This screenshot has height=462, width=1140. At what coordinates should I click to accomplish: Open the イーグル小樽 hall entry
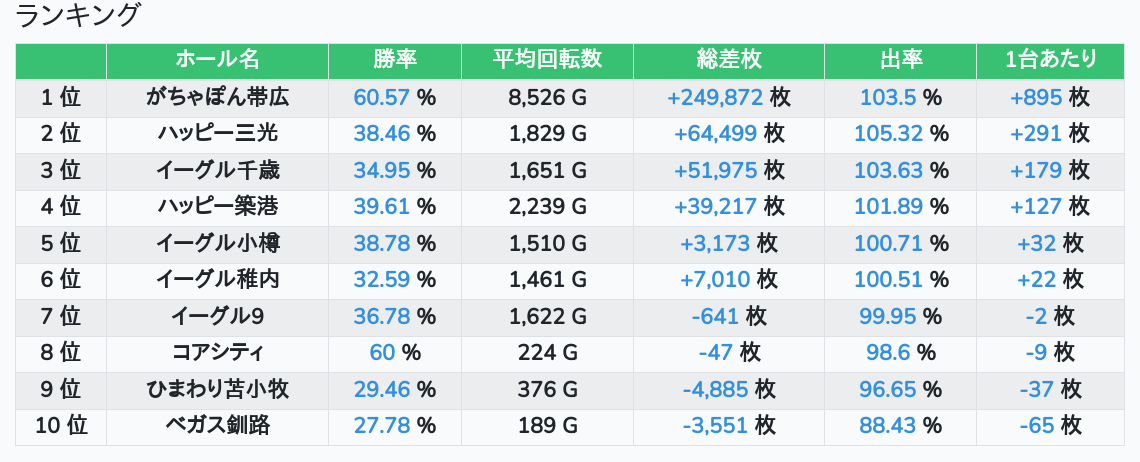[x=217, y=243]
